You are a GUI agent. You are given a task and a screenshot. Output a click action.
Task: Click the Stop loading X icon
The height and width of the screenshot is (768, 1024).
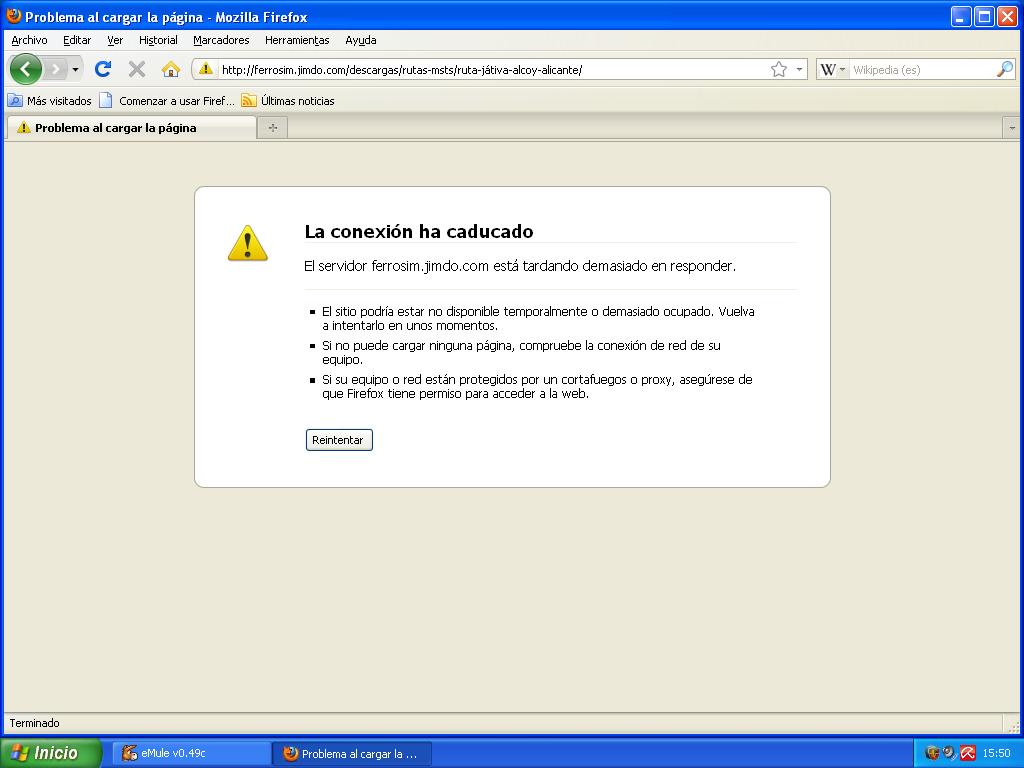pyautogui.click(x=137, y=69)
